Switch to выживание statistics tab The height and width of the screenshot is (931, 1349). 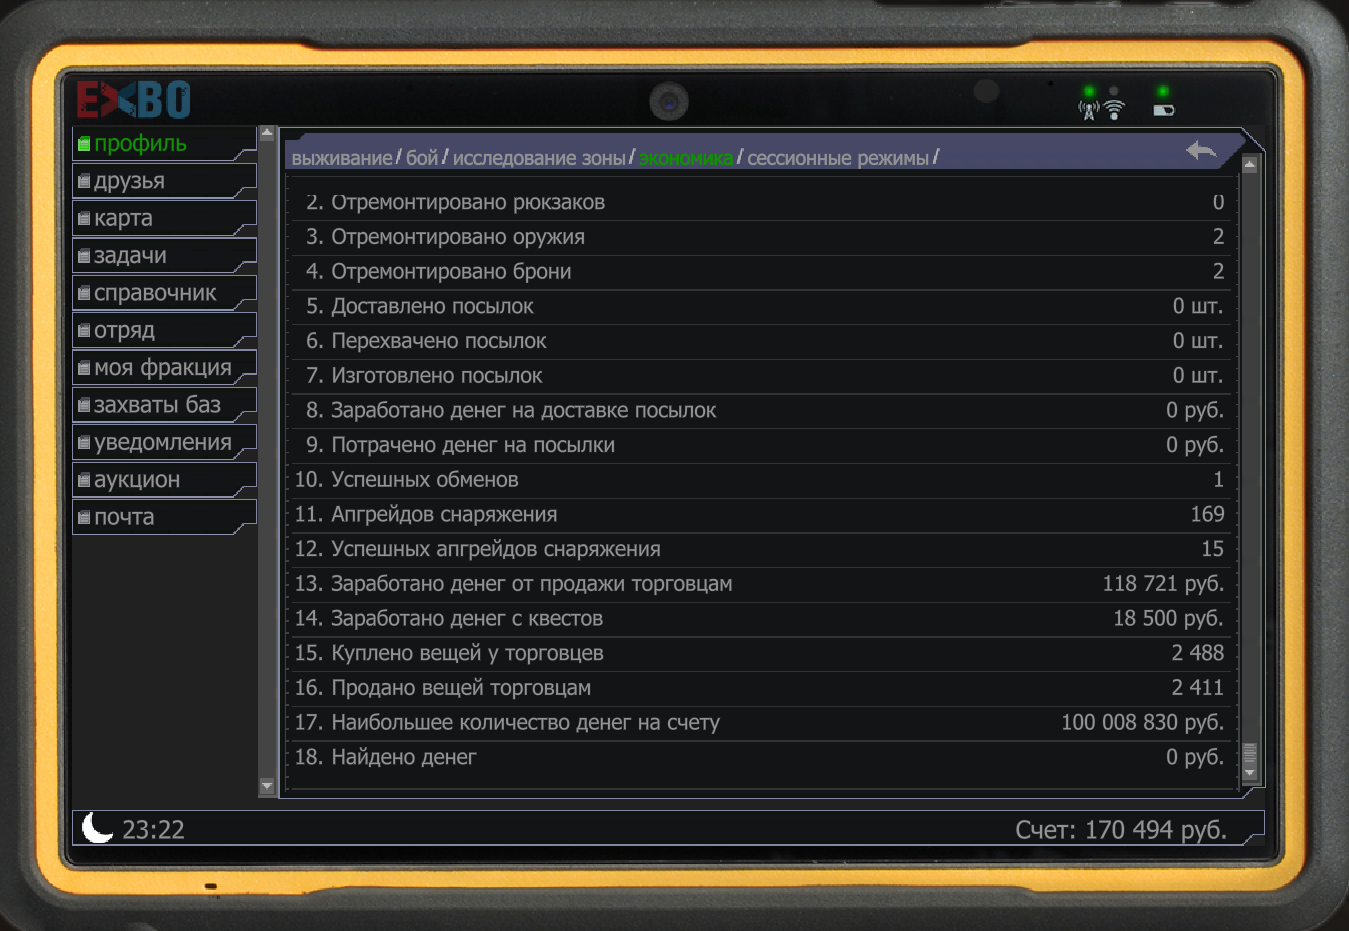pyautogui.click(x=342, y=158)
